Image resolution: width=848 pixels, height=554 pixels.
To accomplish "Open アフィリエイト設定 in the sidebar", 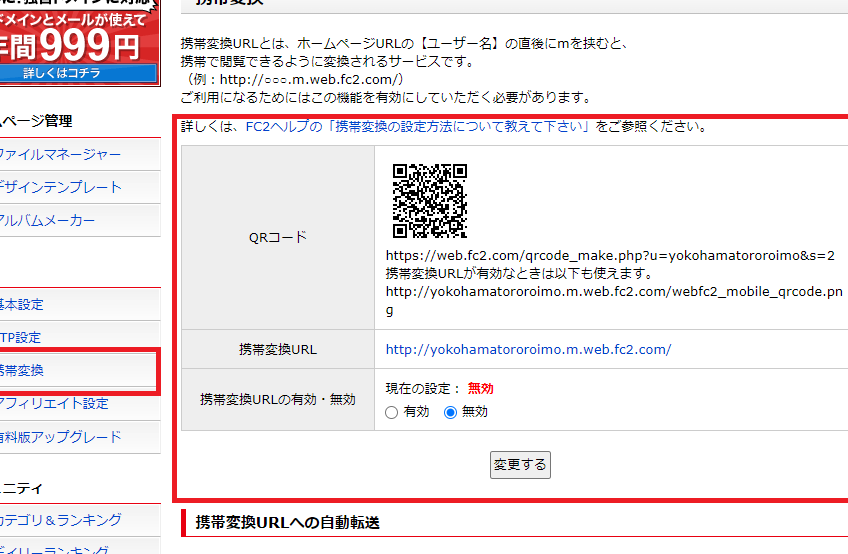I will coord(54,404).
